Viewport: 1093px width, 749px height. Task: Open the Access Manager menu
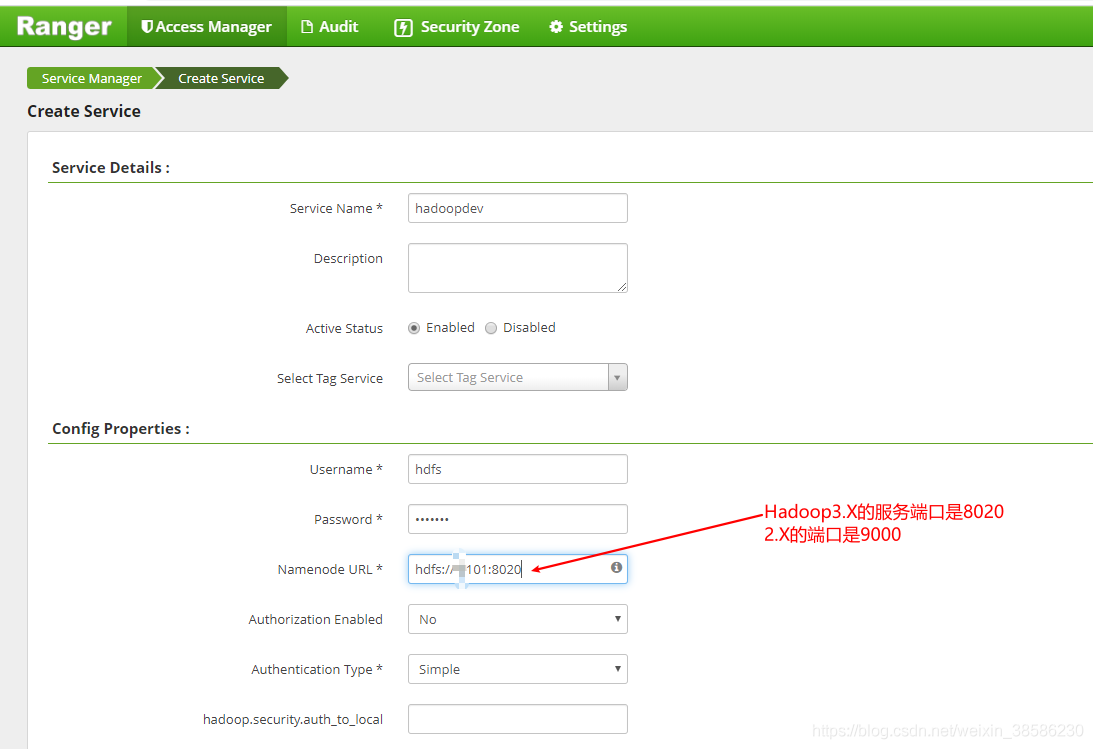tap(206, 26)
